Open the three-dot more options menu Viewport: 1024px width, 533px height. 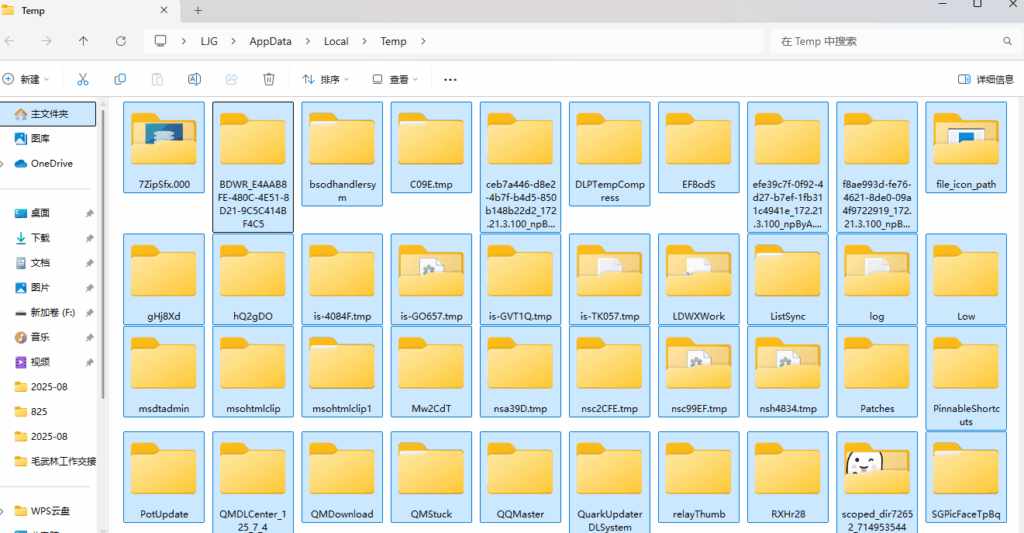[450, 79]
